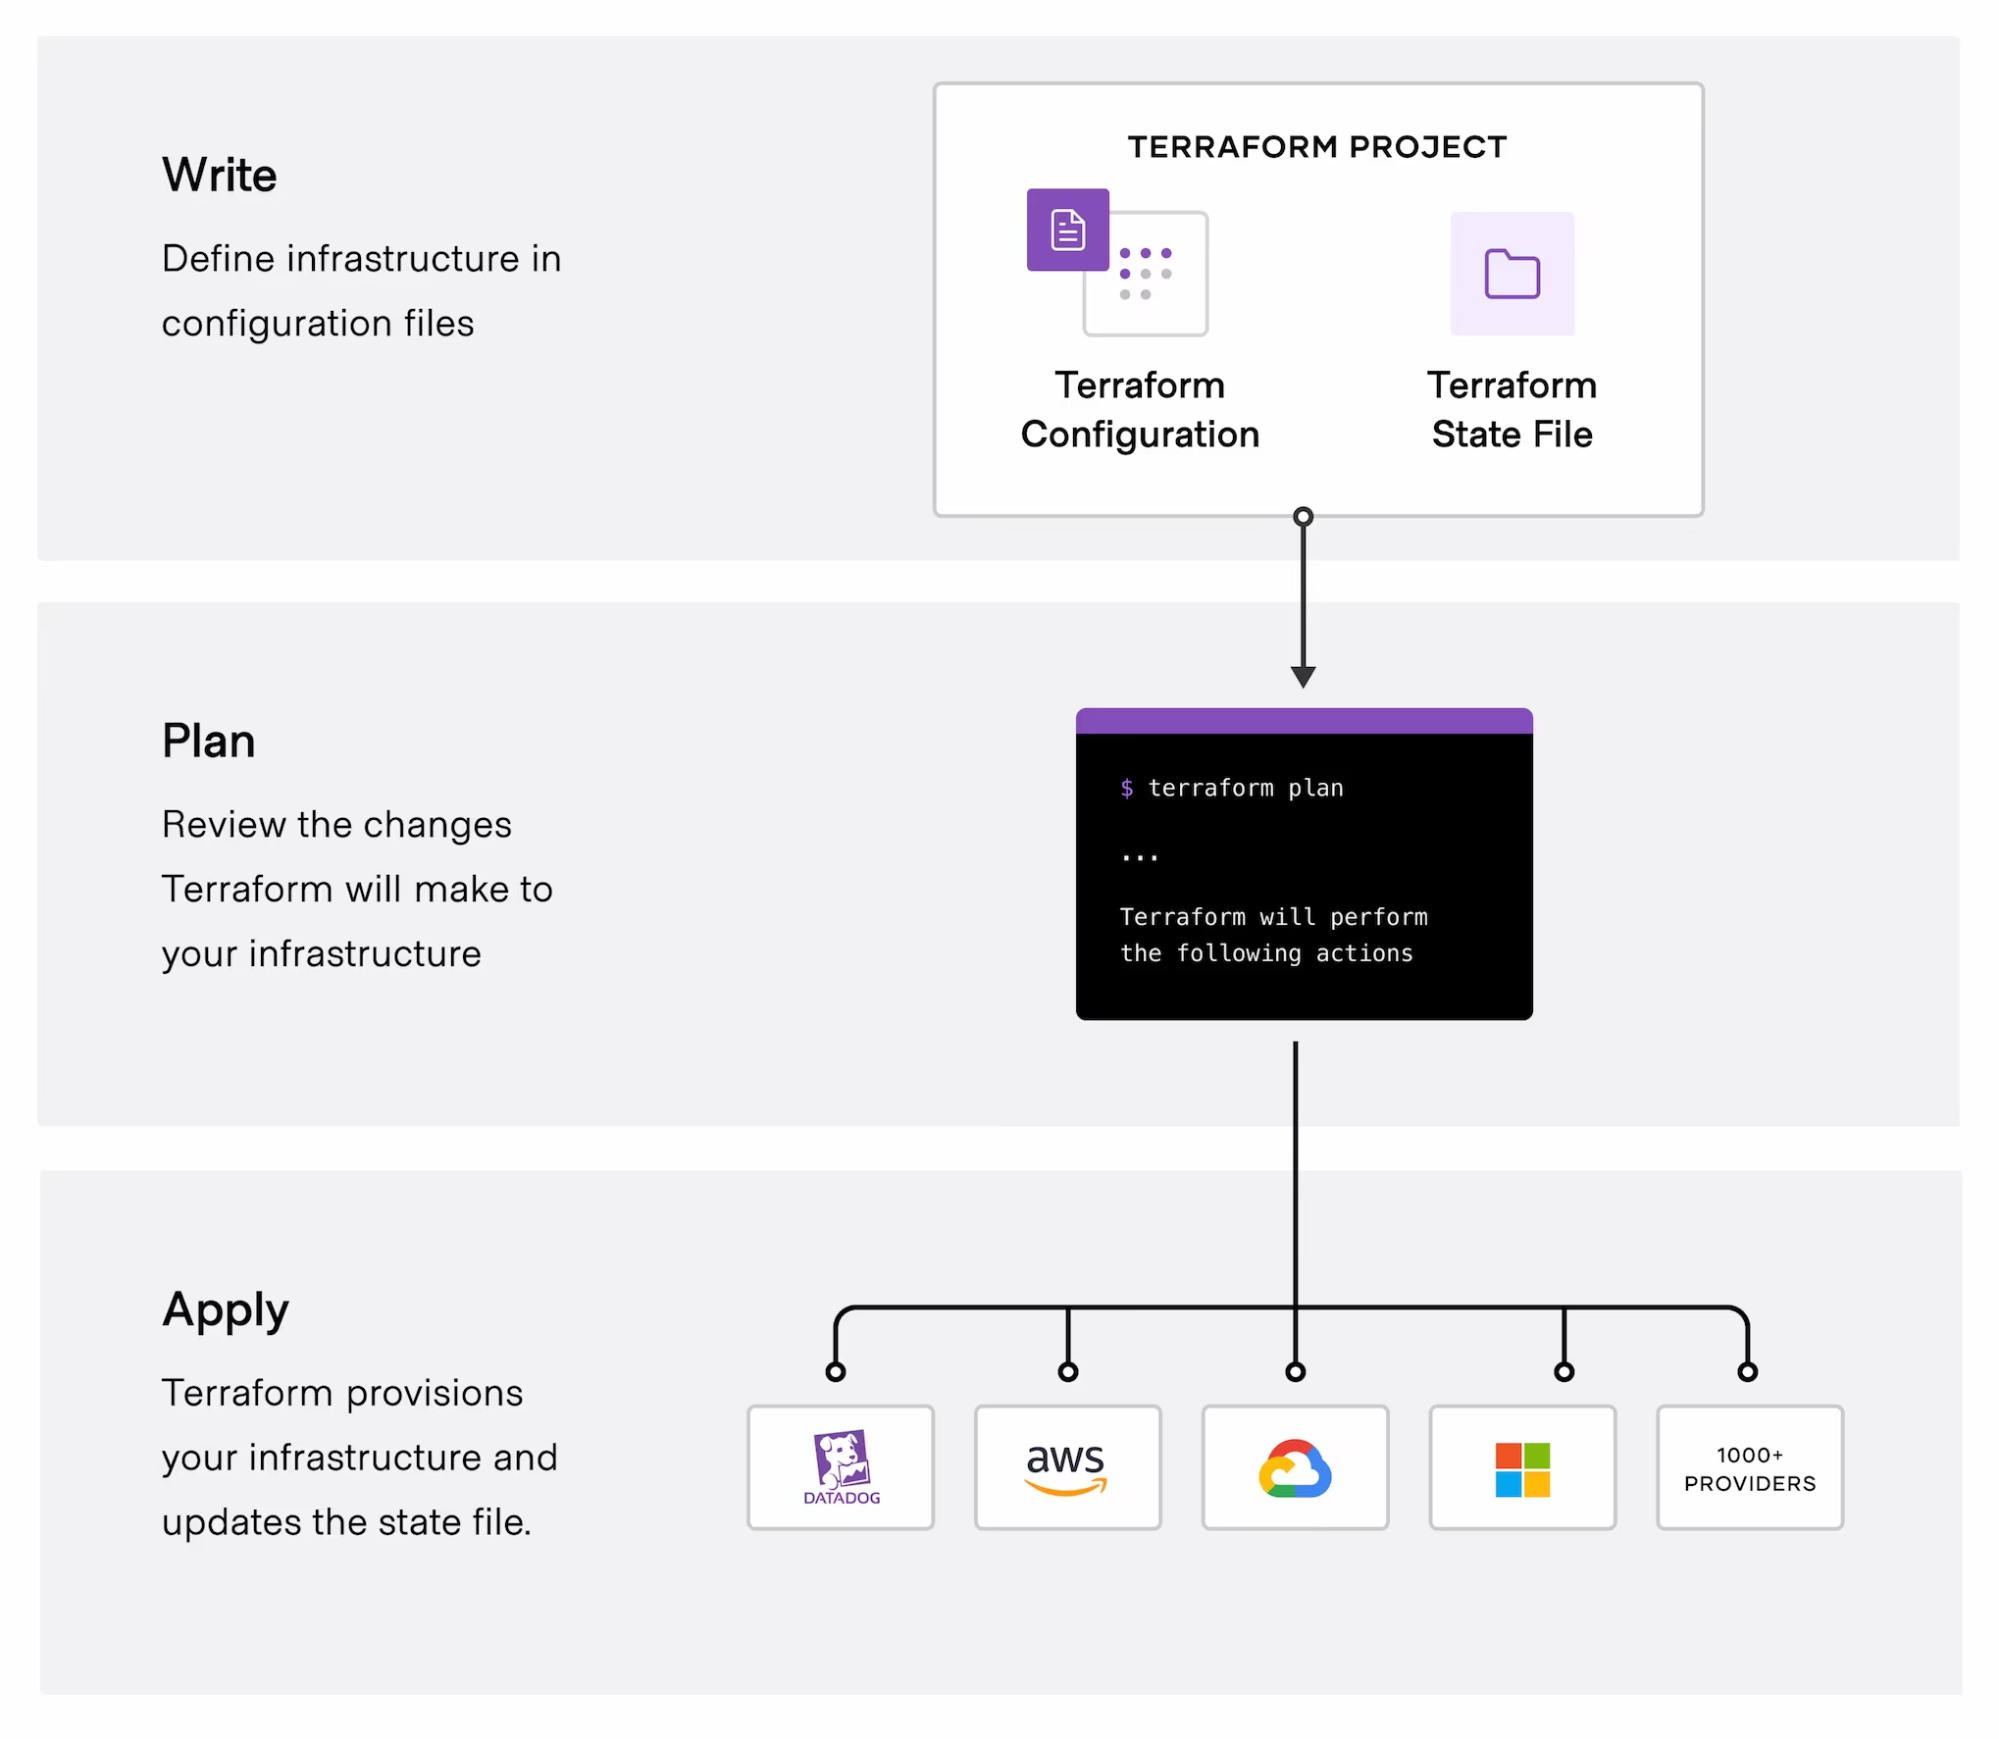
Task: Expand the Plan section heading
Action: point(208,740)
